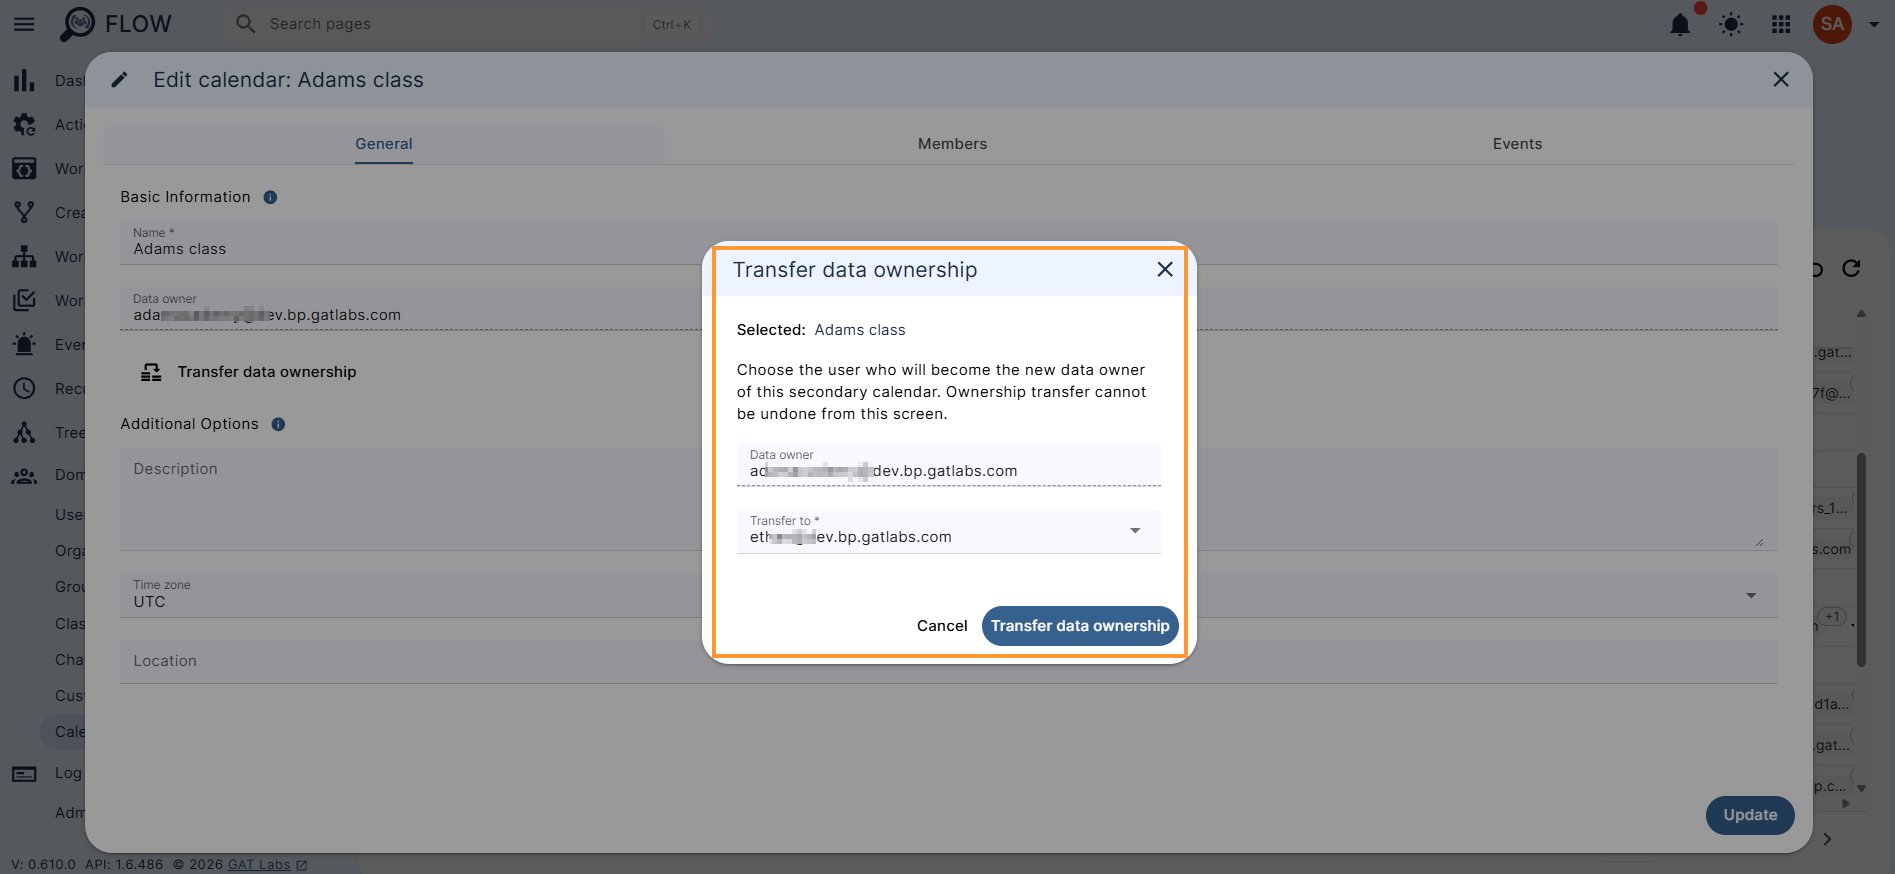Screen dimensions: 1895x874
Task: Close the Transfer data ownership dialog
Action: click(1165, 269)
